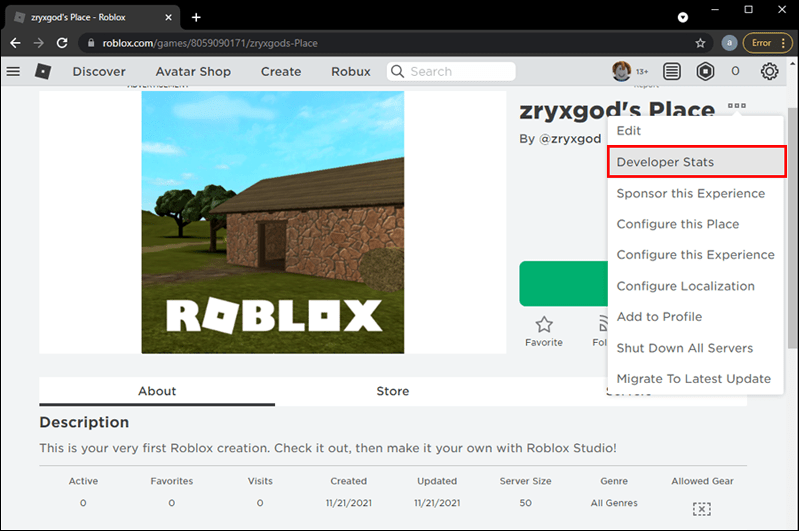Viewport: 799px width, 531px height.
Task: Switch to the Store tab
Action: coord(393,391)
